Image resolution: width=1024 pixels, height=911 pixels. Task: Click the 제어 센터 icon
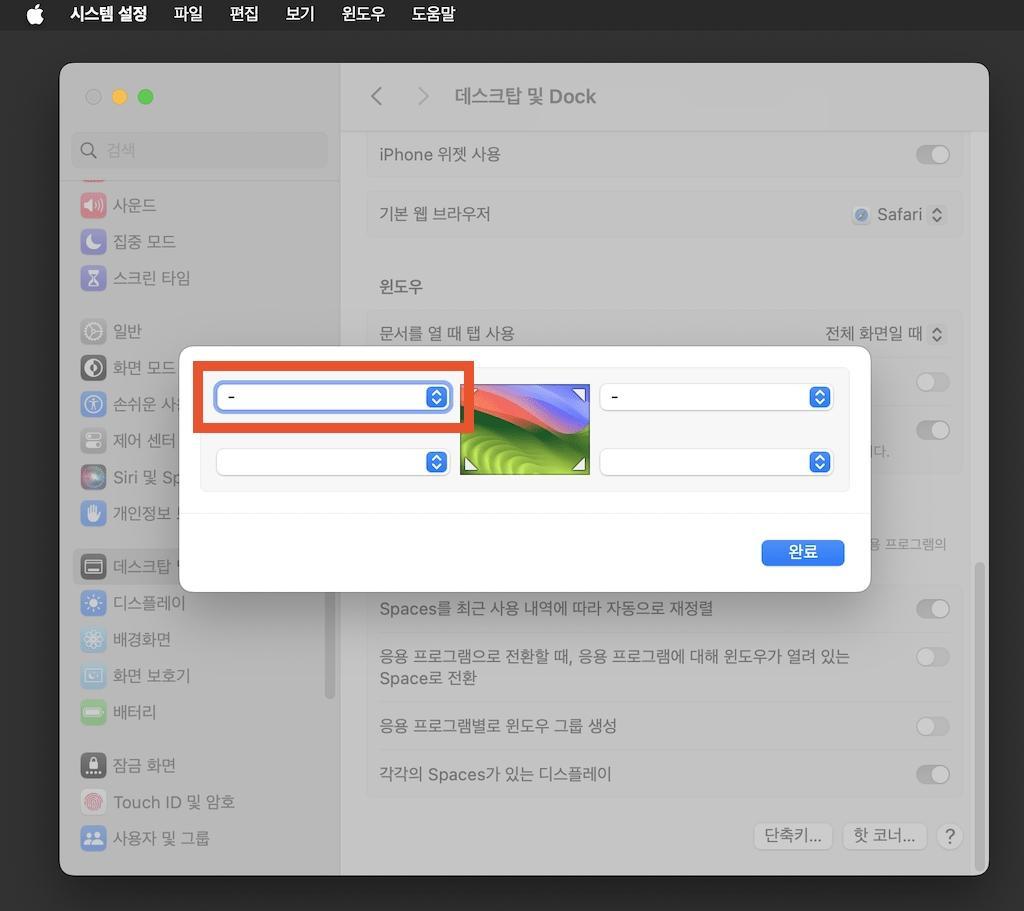click(93, 441)
